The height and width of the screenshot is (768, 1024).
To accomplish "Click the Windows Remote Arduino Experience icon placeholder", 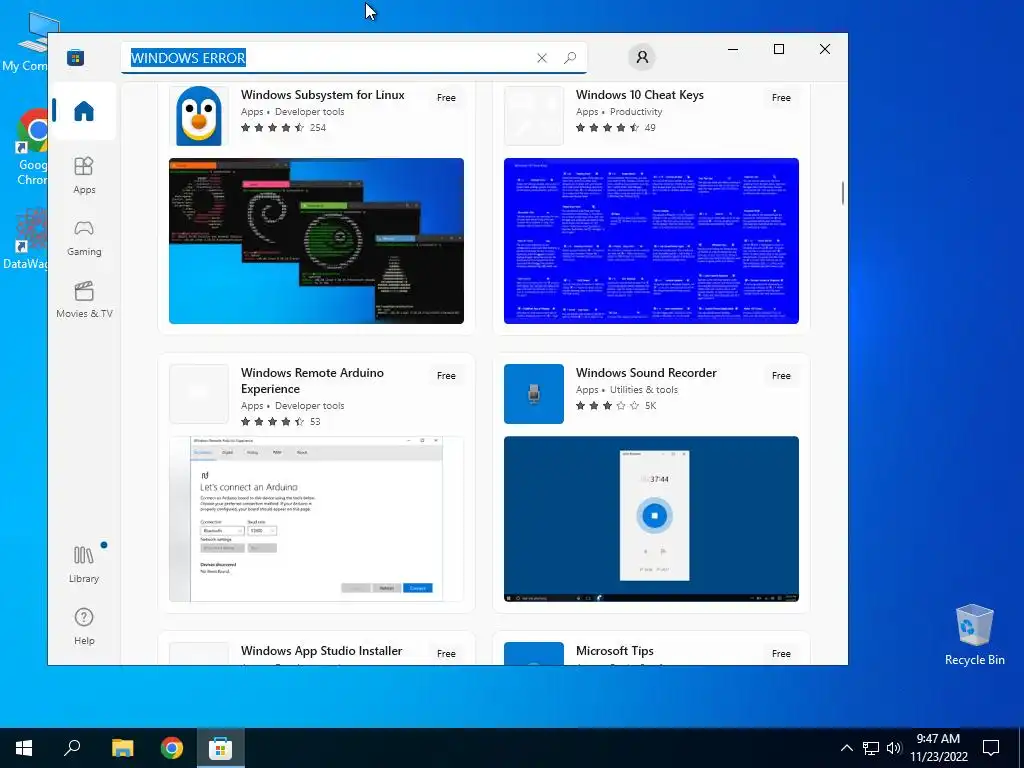I will 199,394.
